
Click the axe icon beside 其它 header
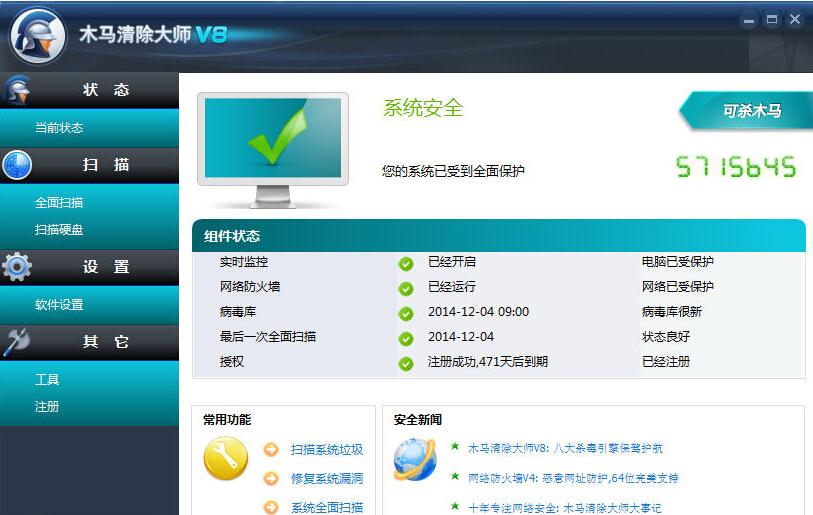[17, 342]
